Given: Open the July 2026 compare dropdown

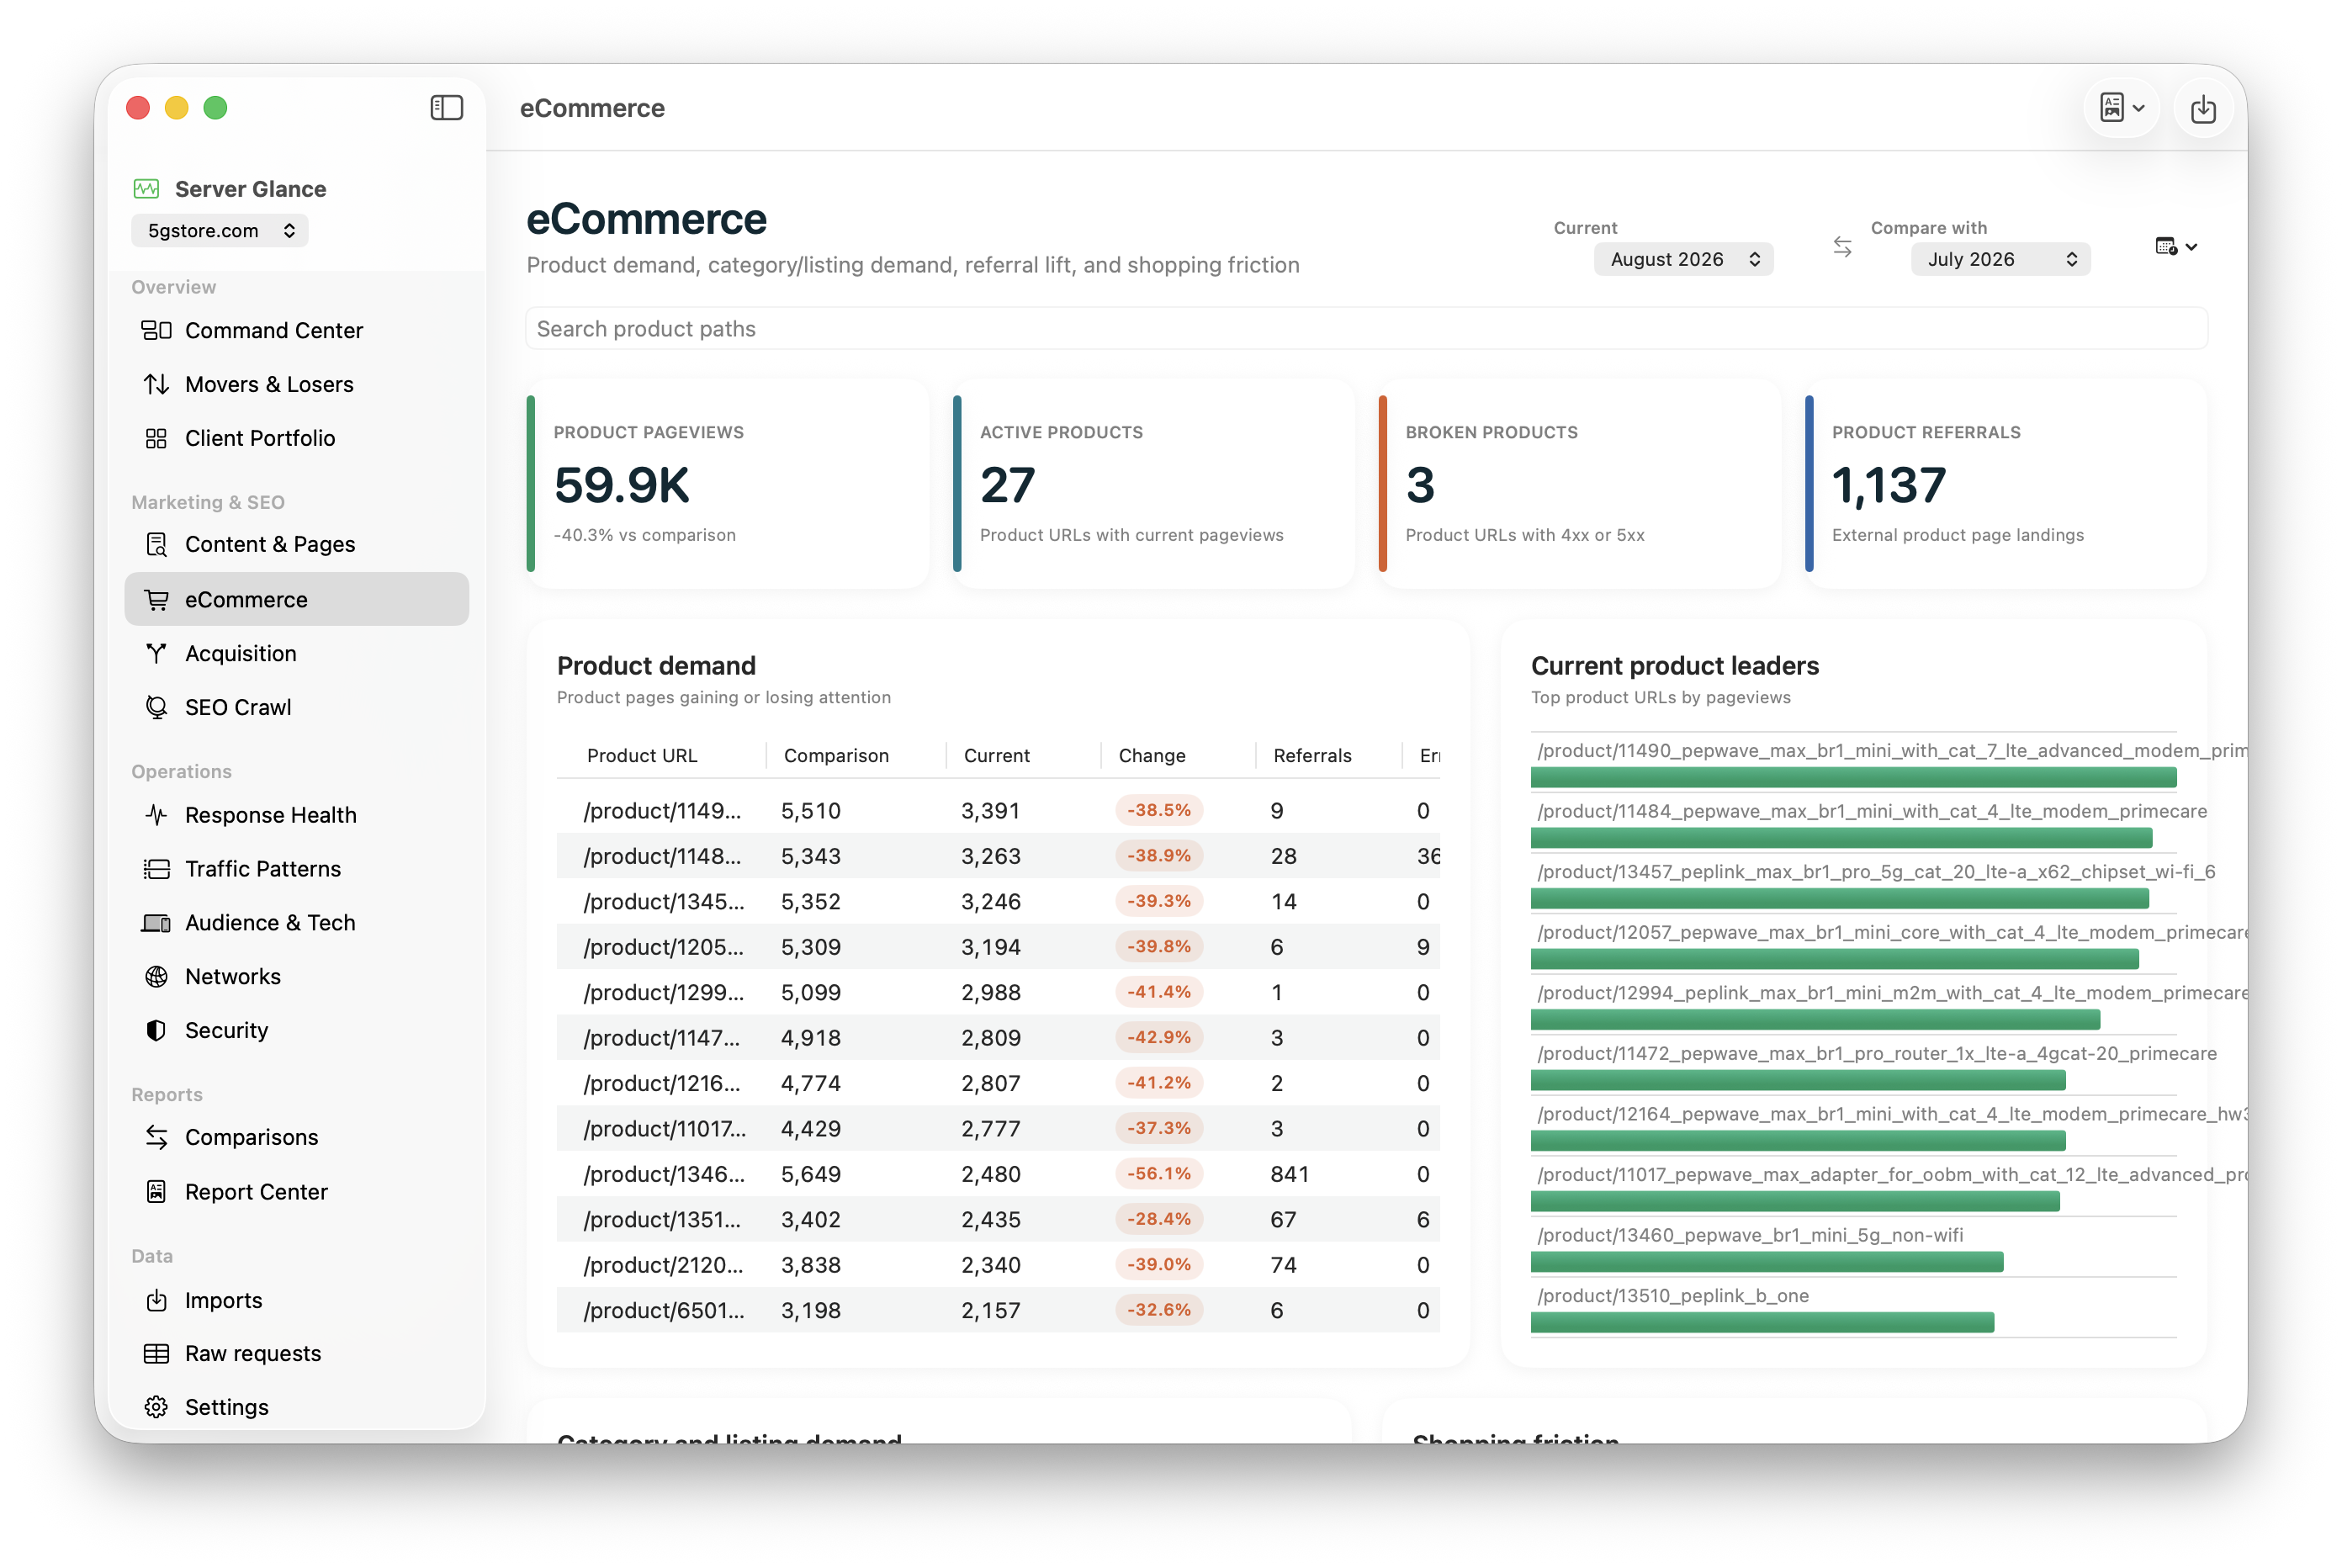Looking at the screenshot, I should 2000,259.
